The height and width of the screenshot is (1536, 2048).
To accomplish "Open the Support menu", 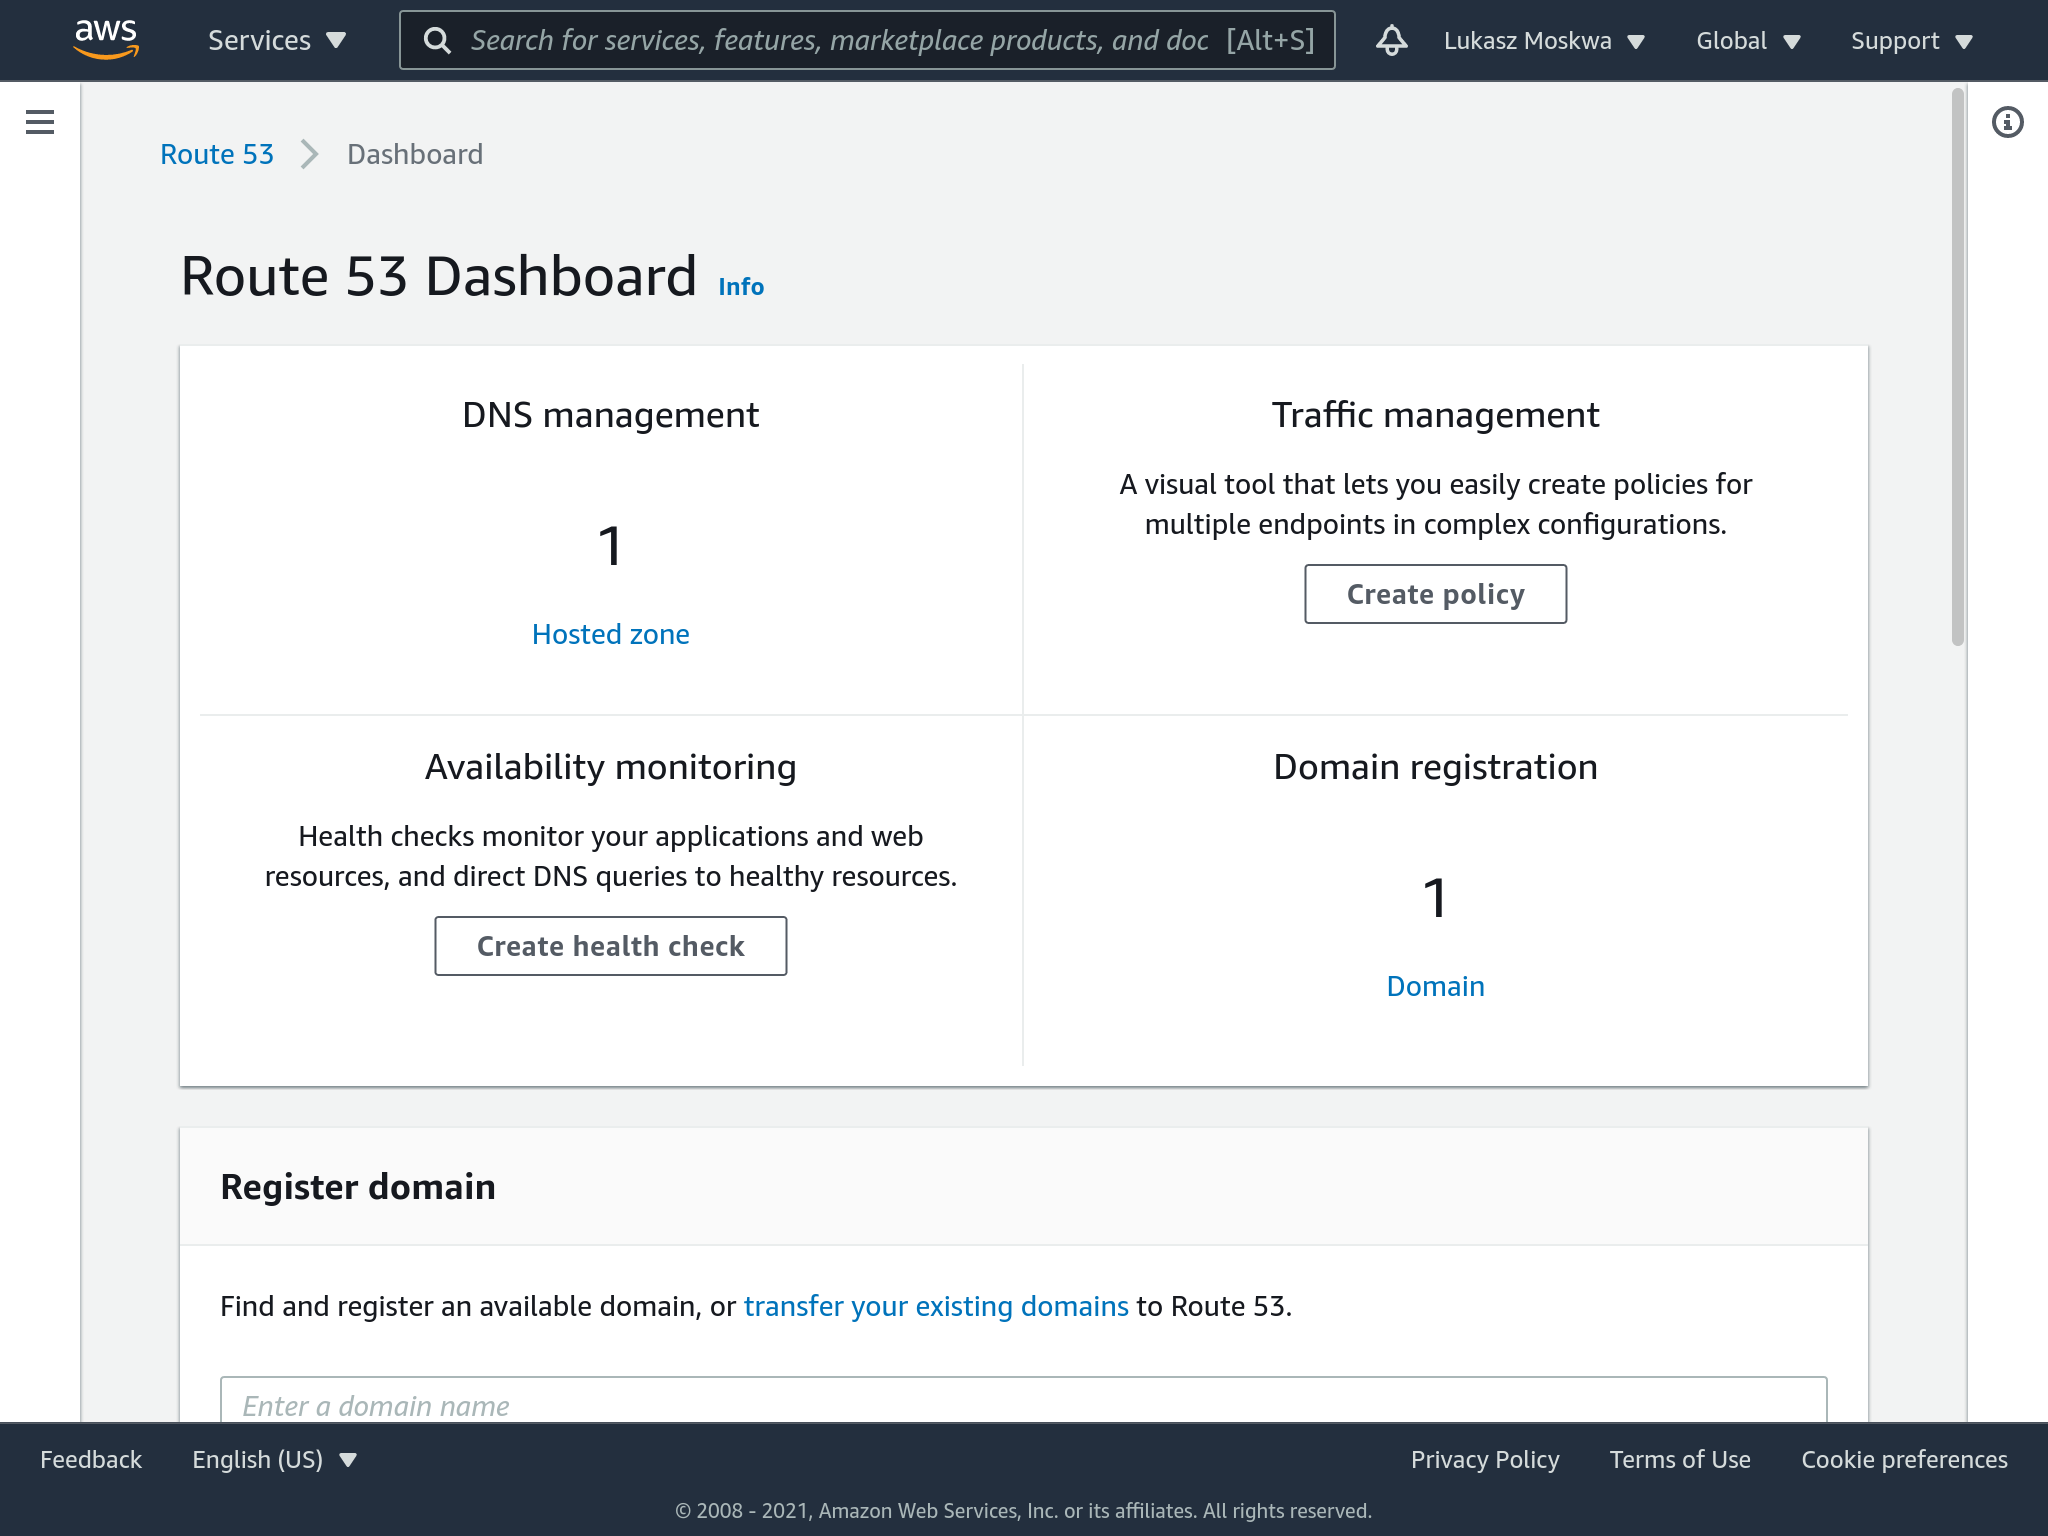I will coord(1910,41).
